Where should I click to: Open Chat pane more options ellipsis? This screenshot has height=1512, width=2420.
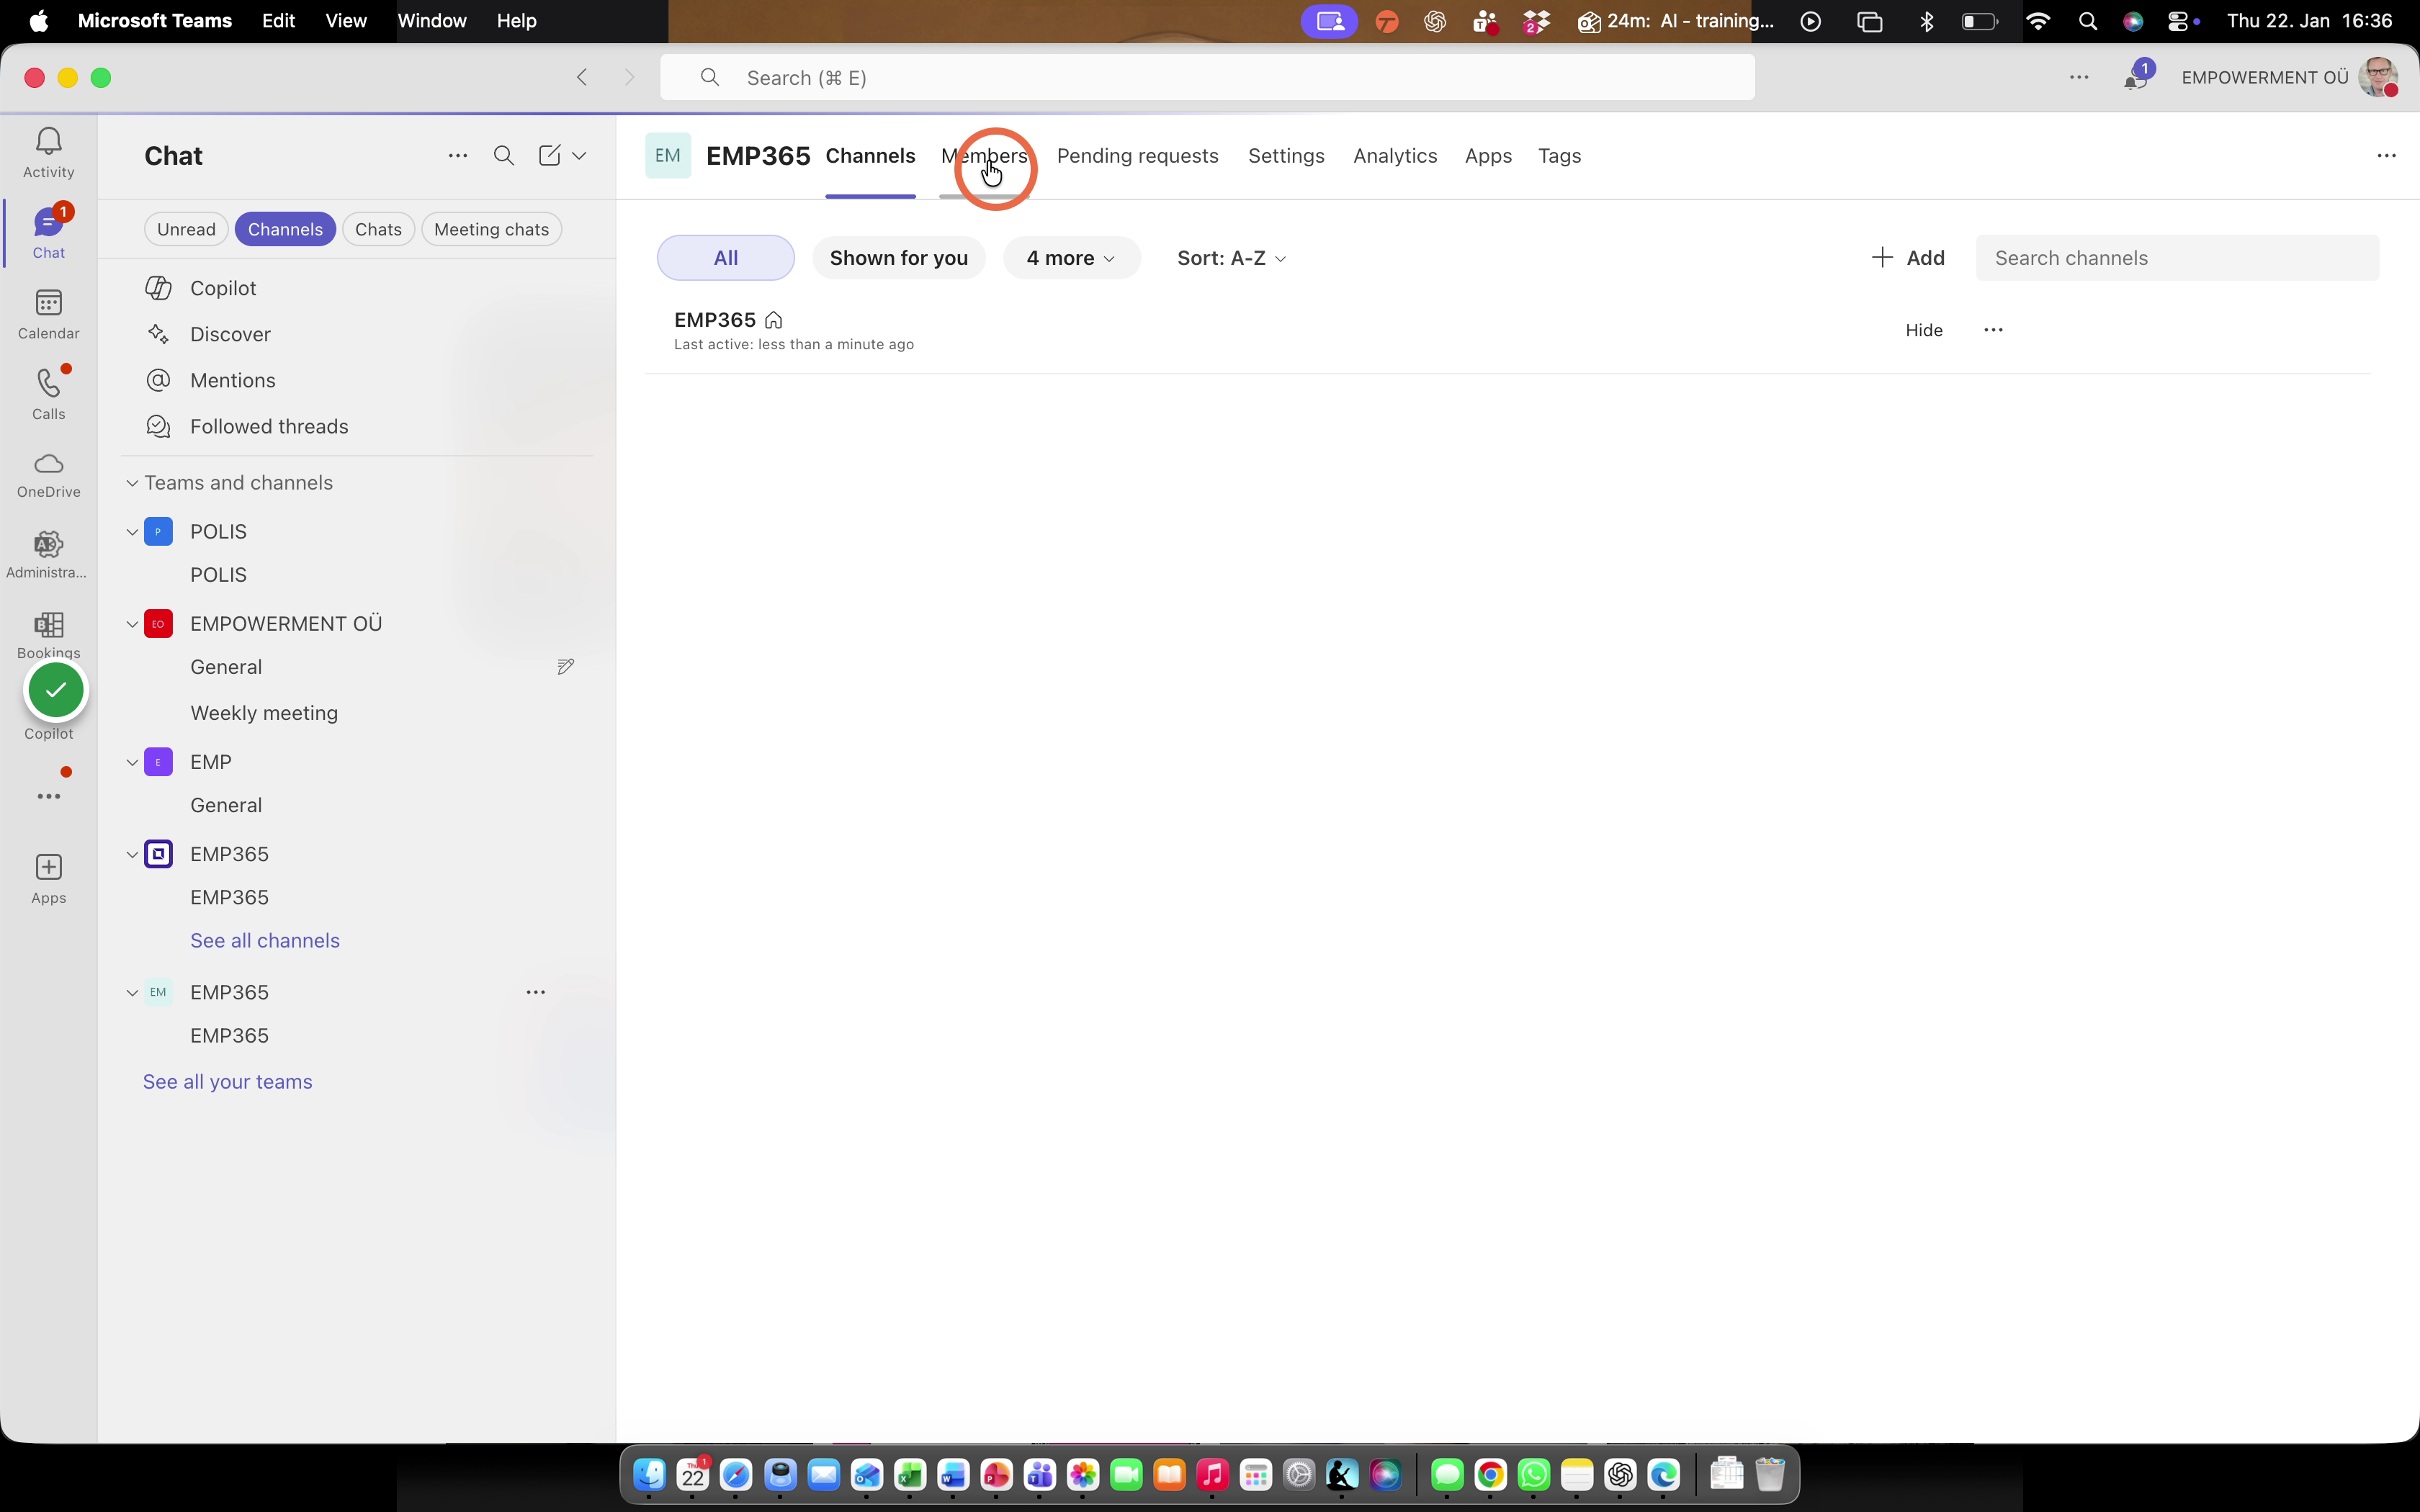point(458,156)
